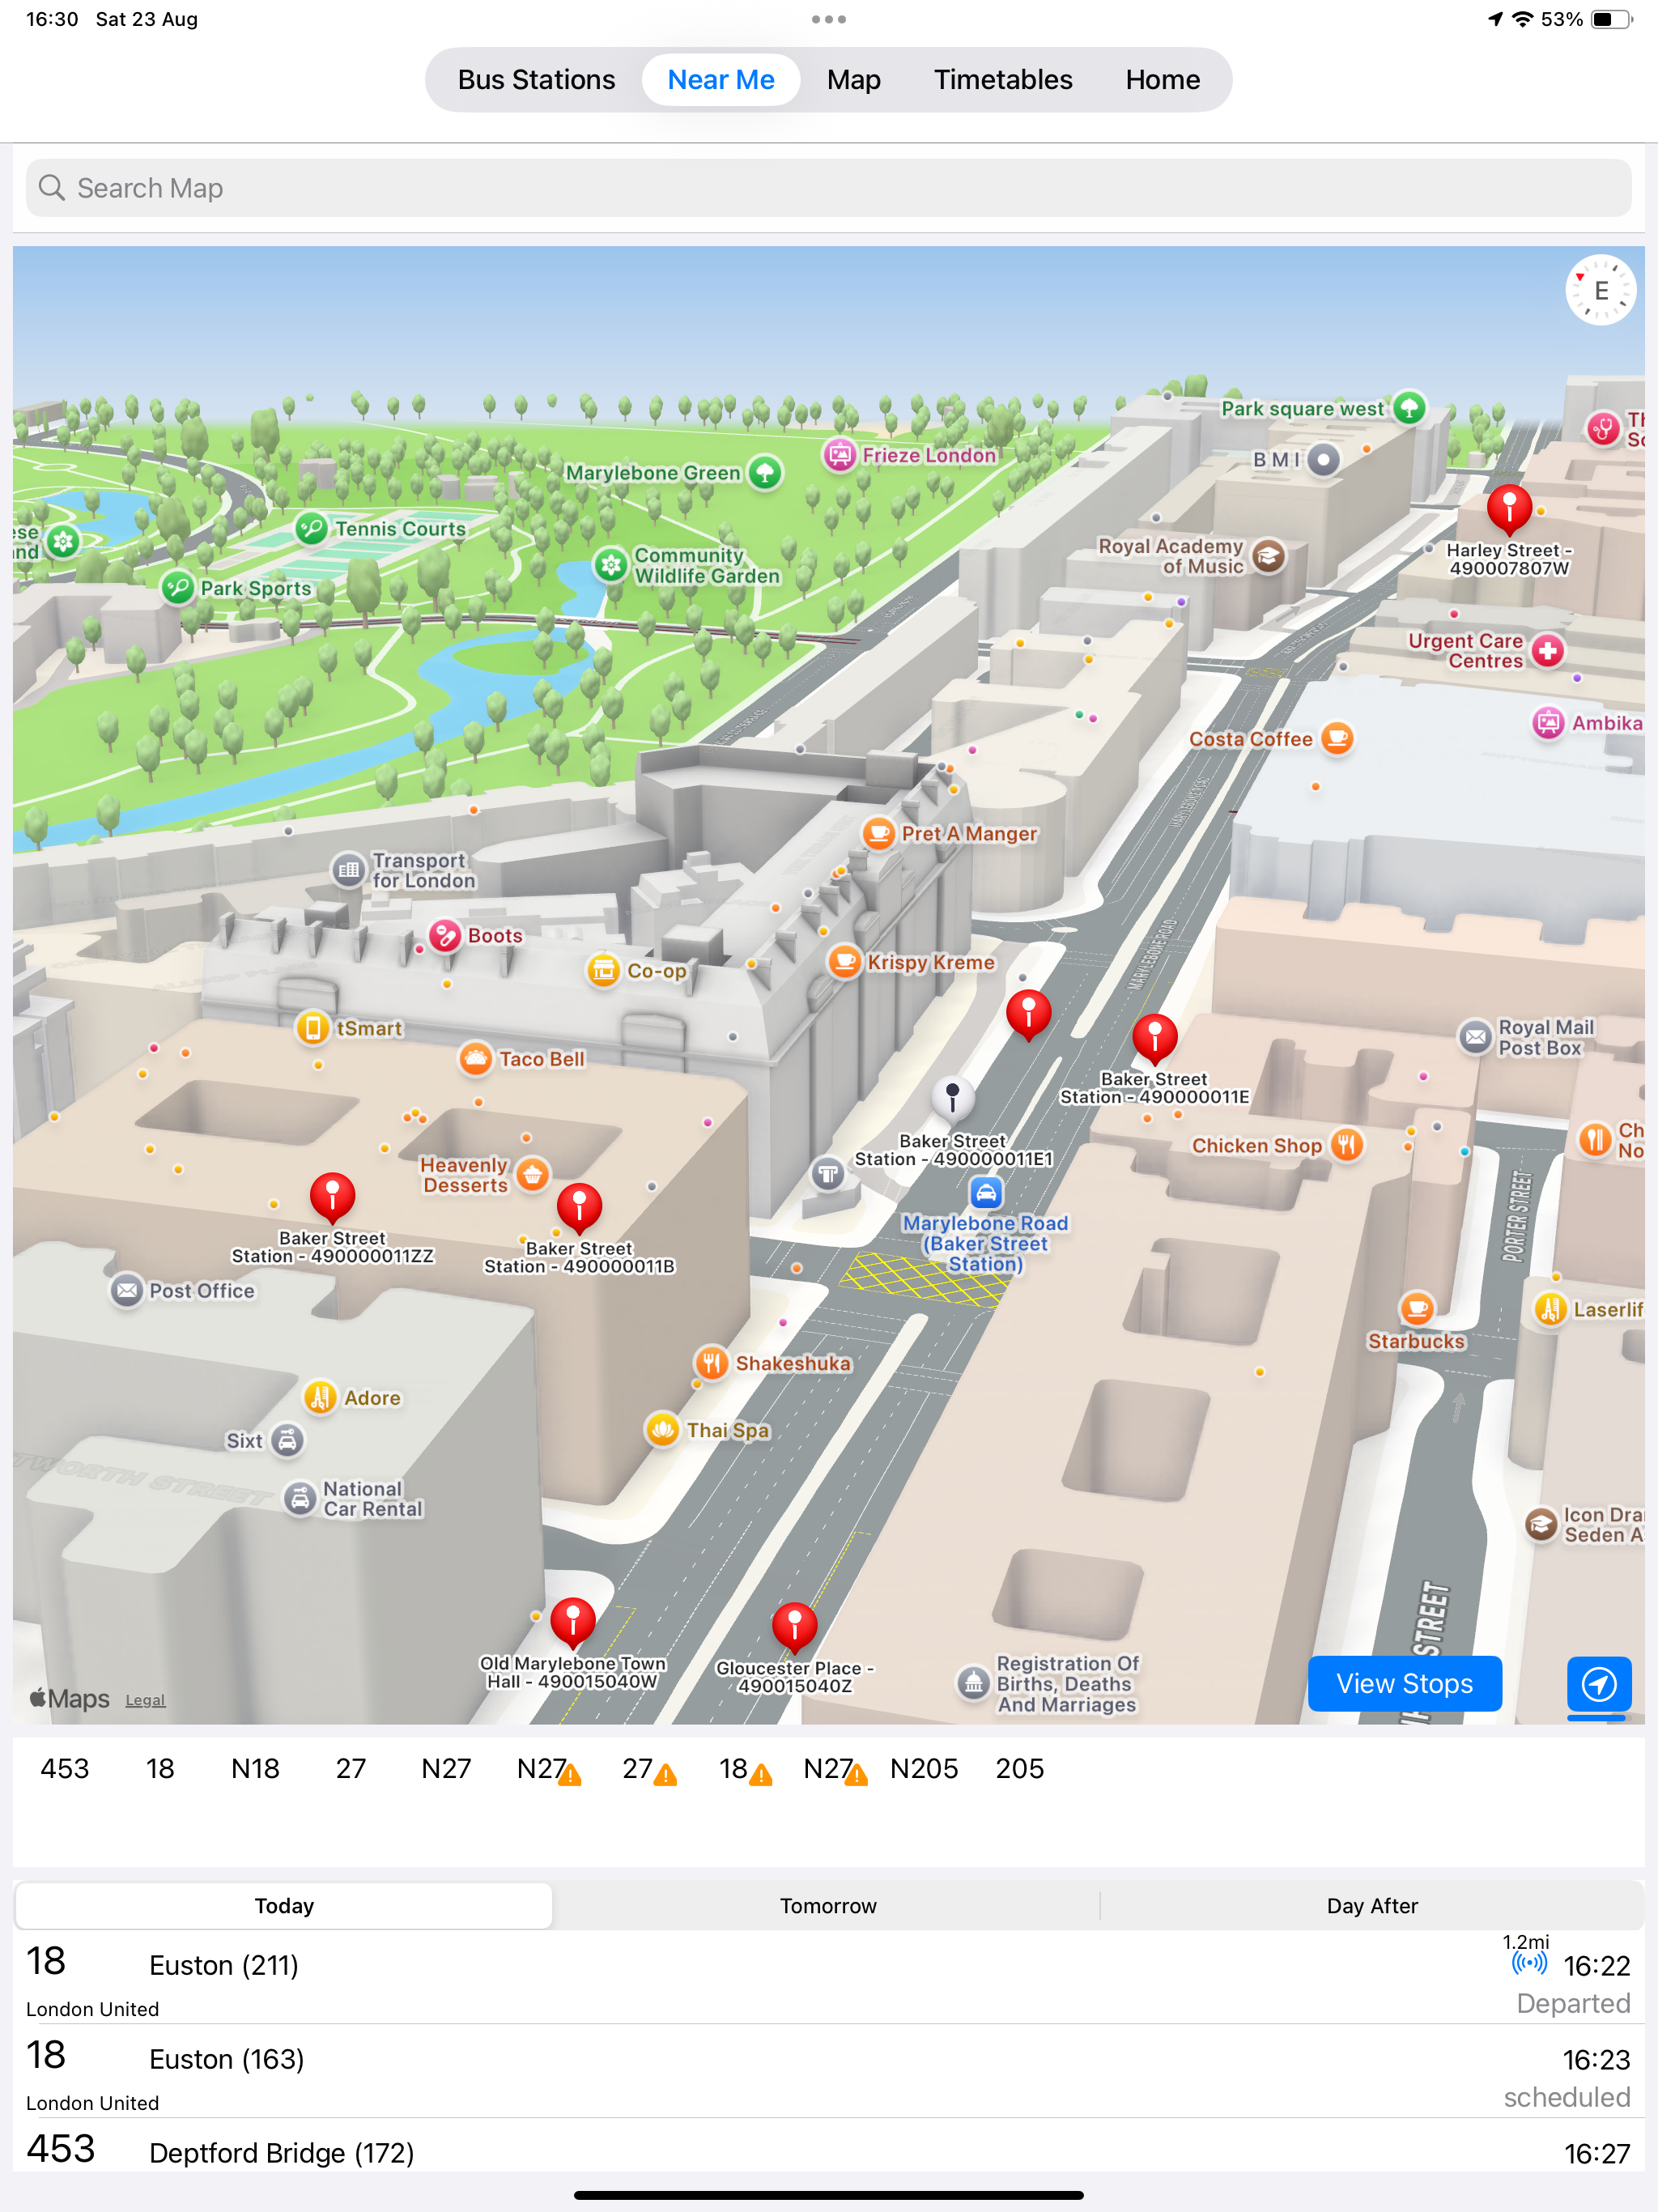Tap the Pret A Manger cafe icon
The height and width of the screenshot is (2212, 1658).
point(878,832)
